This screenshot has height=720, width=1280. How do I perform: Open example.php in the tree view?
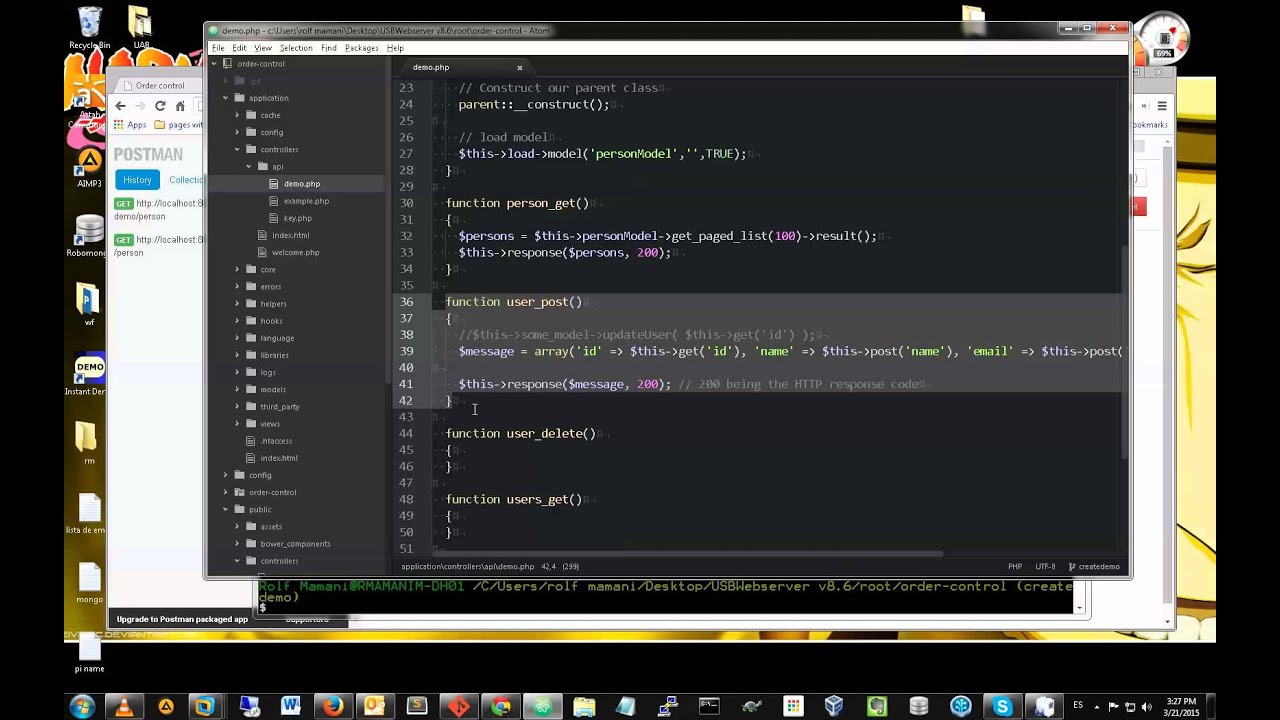pos(306,201)
